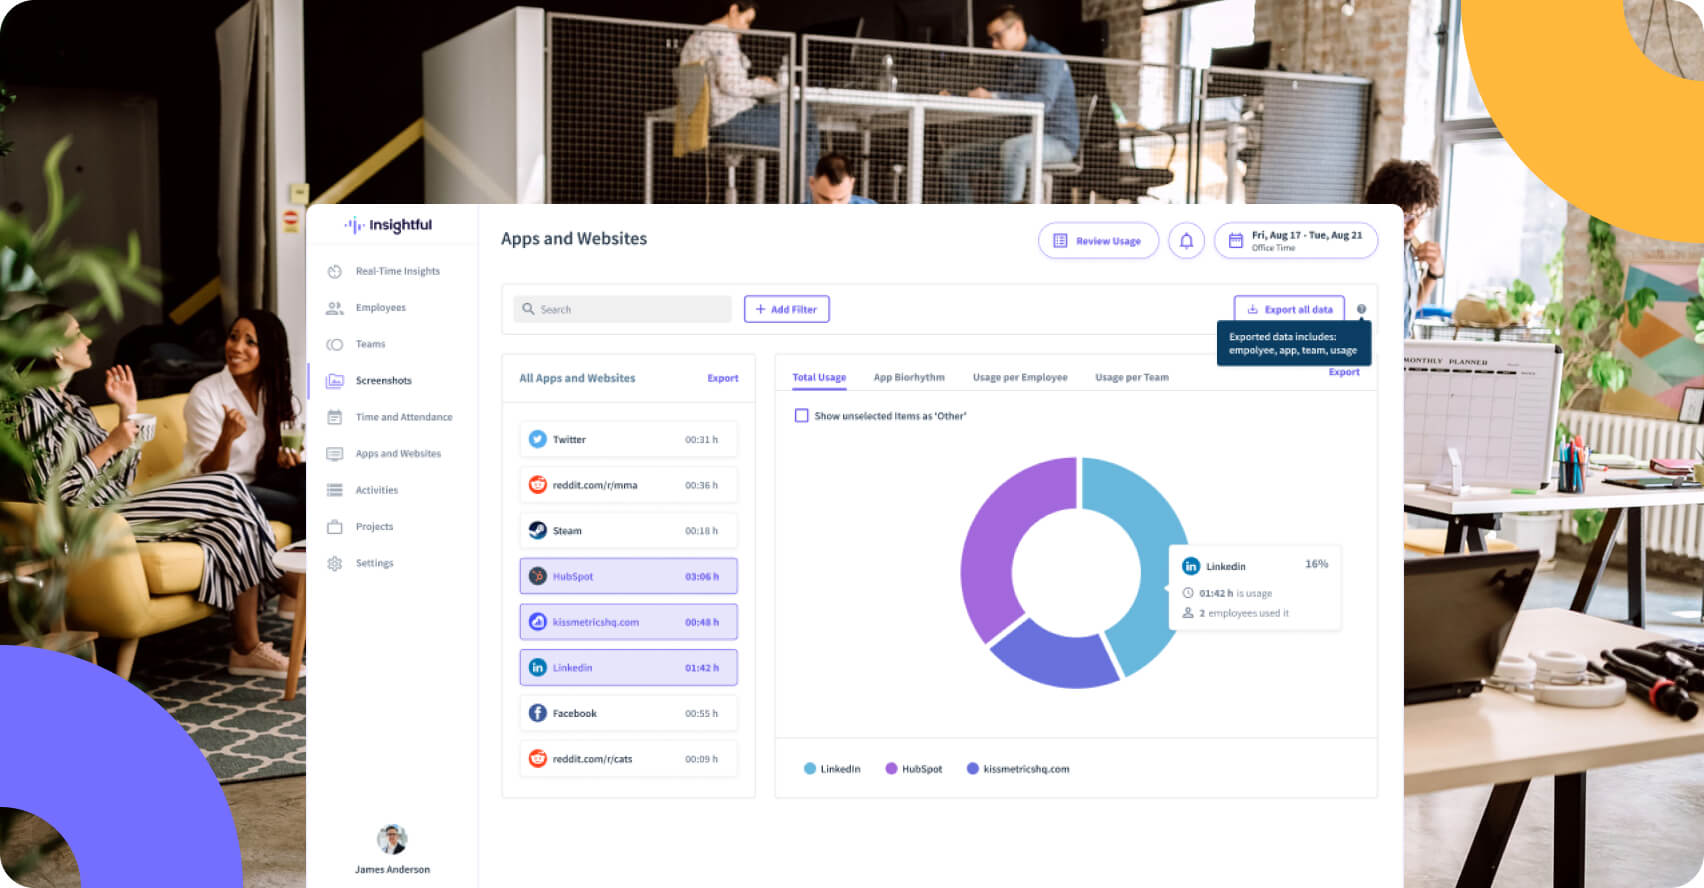Screen dimensions: 1704x888
Task: Click the reddit.com/r/mma icon
Action: point(538,485)
